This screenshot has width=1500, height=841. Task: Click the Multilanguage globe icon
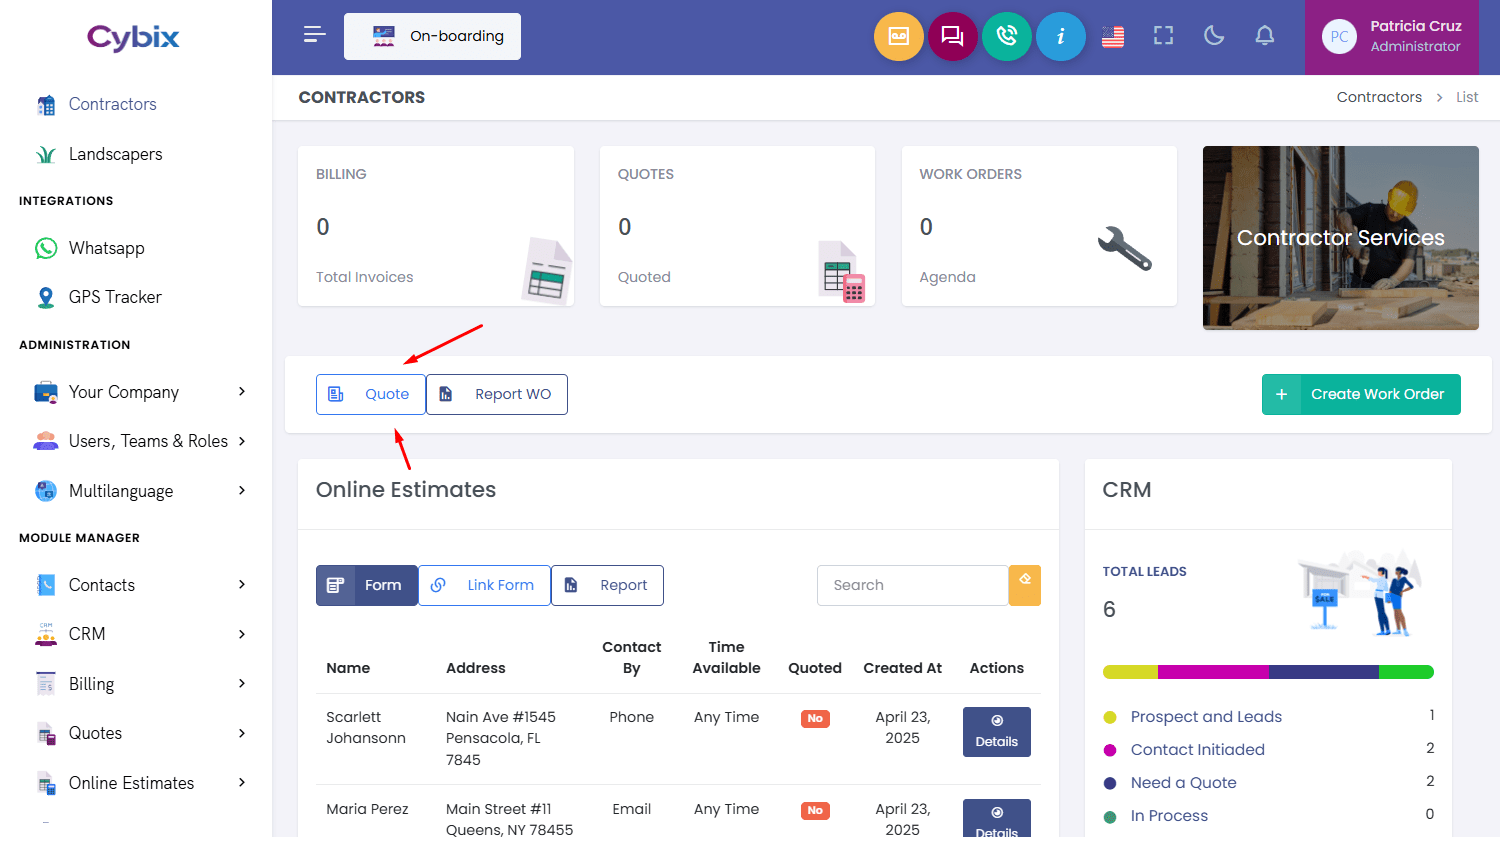pos(46,491)
